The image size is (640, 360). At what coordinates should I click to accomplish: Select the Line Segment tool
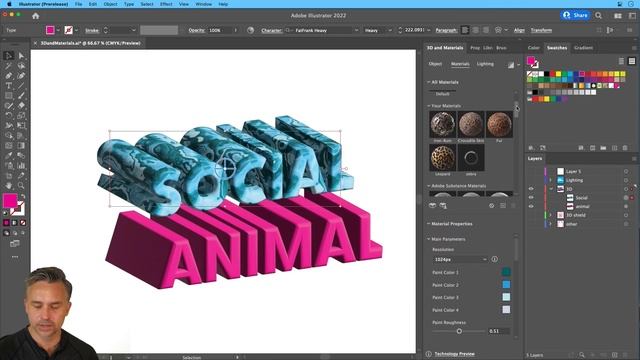[21, 86]
